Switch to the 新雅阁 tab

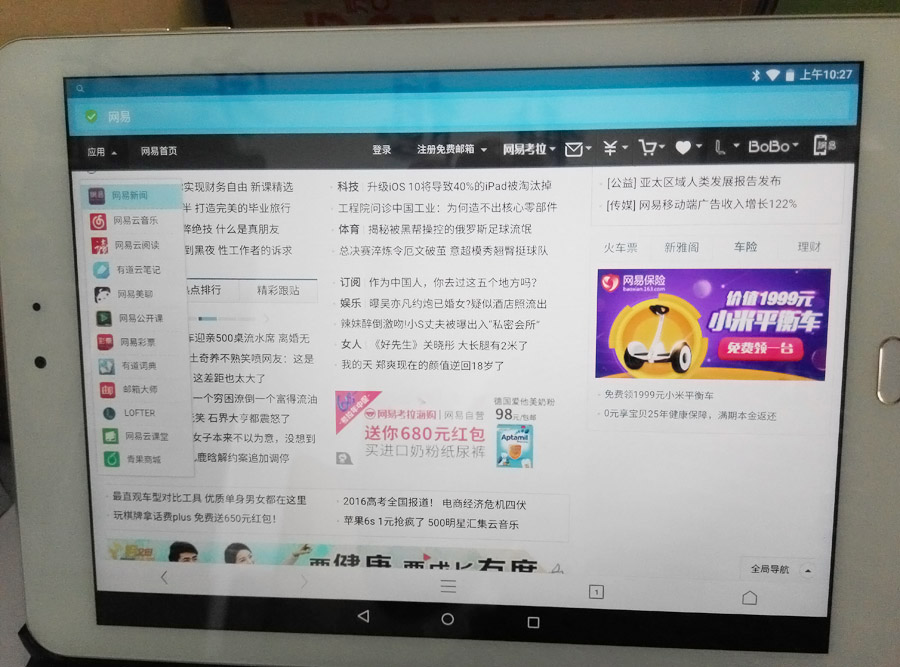pos(681,247)
